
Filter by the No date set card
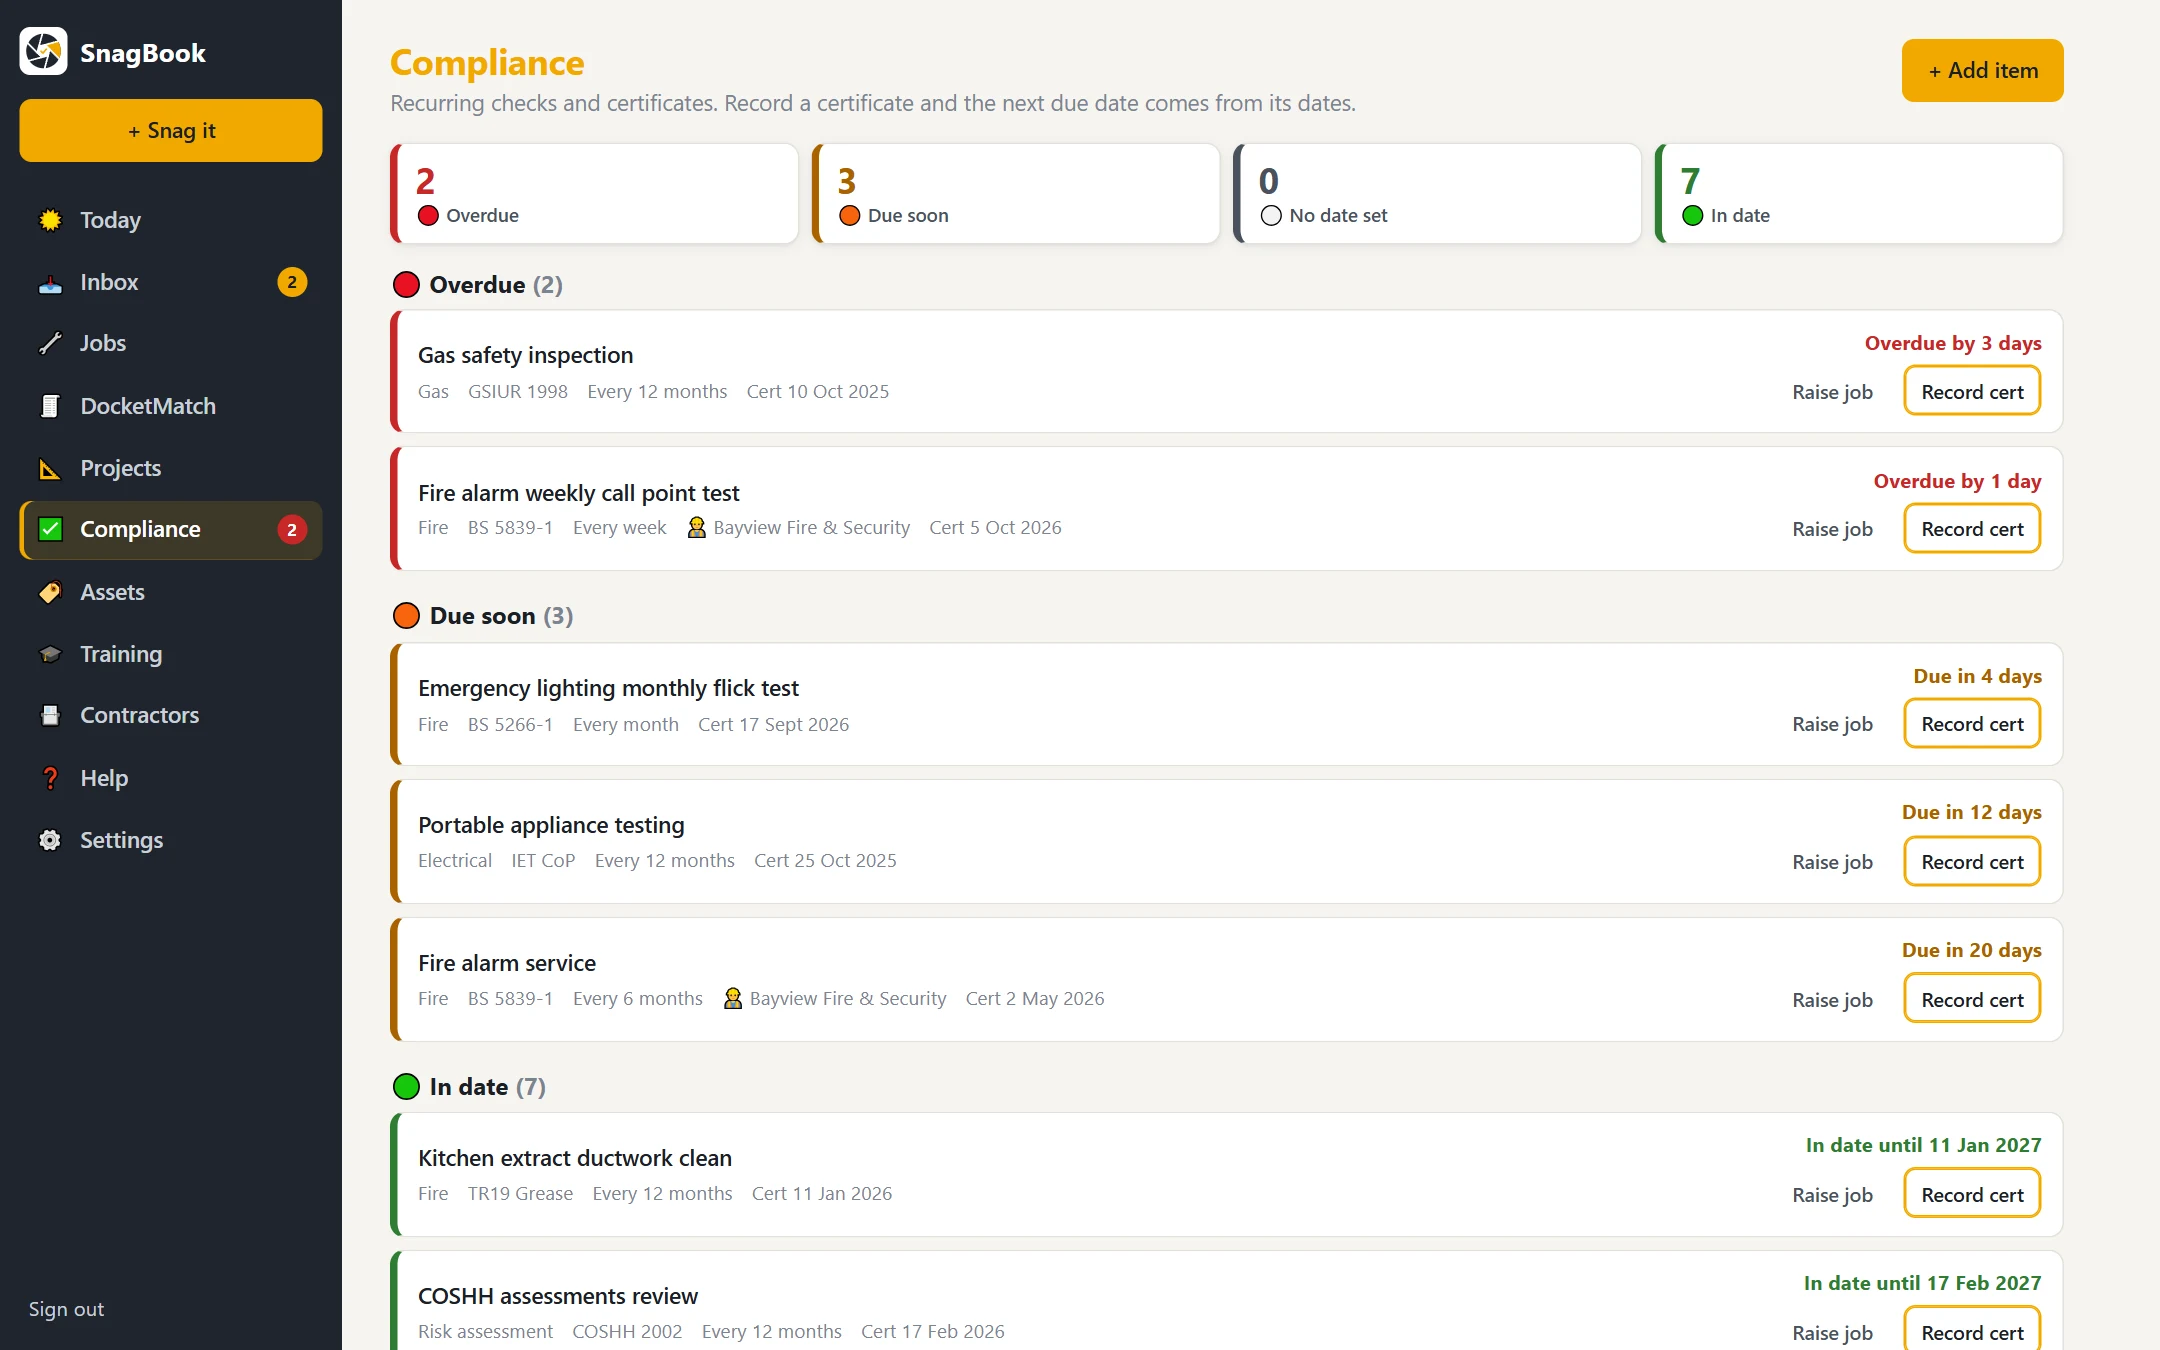click(1437, 193)
